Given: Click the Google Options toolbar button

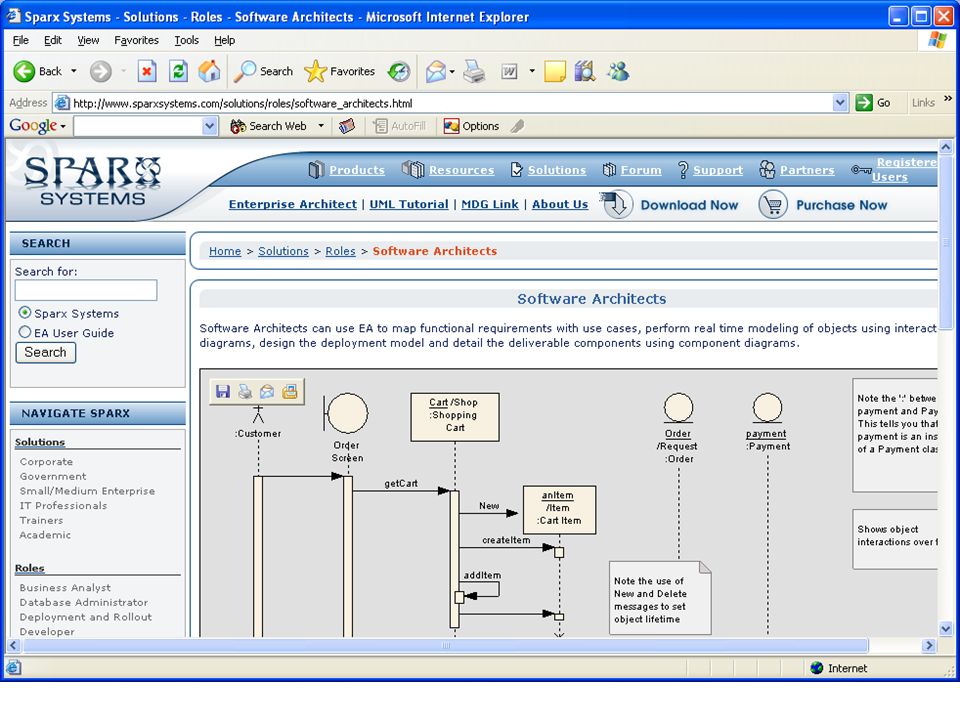Looking at the screenshot, I should coord(471,126).
